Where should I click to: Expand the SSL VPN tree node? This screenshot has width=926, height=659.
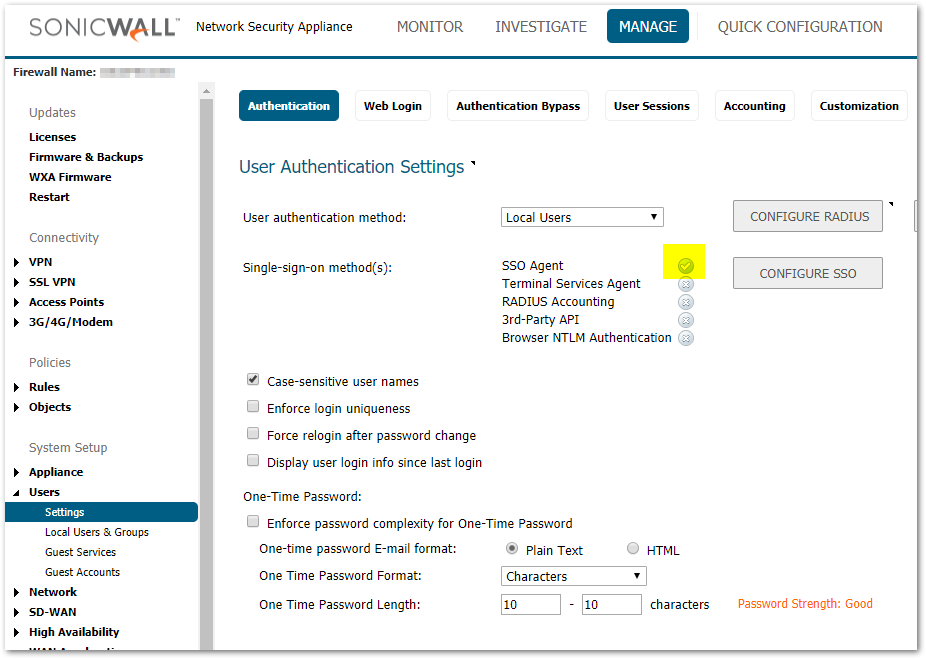pos(17,282)
